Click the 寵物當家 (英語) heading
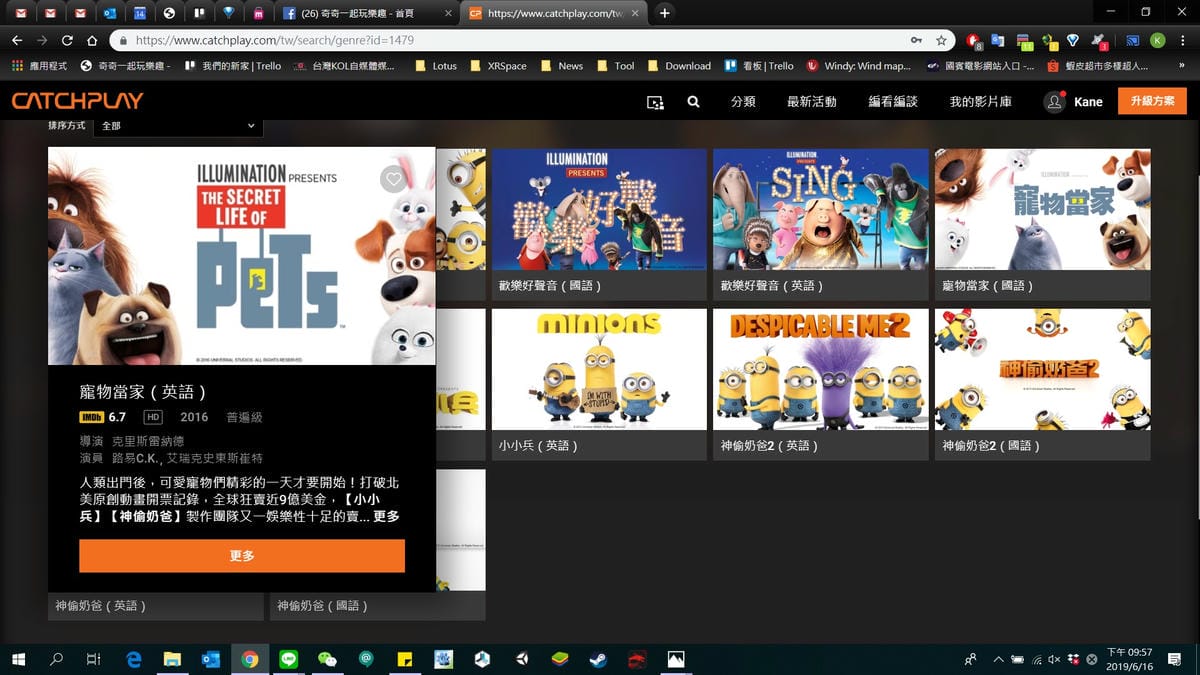 pos(143,392)
